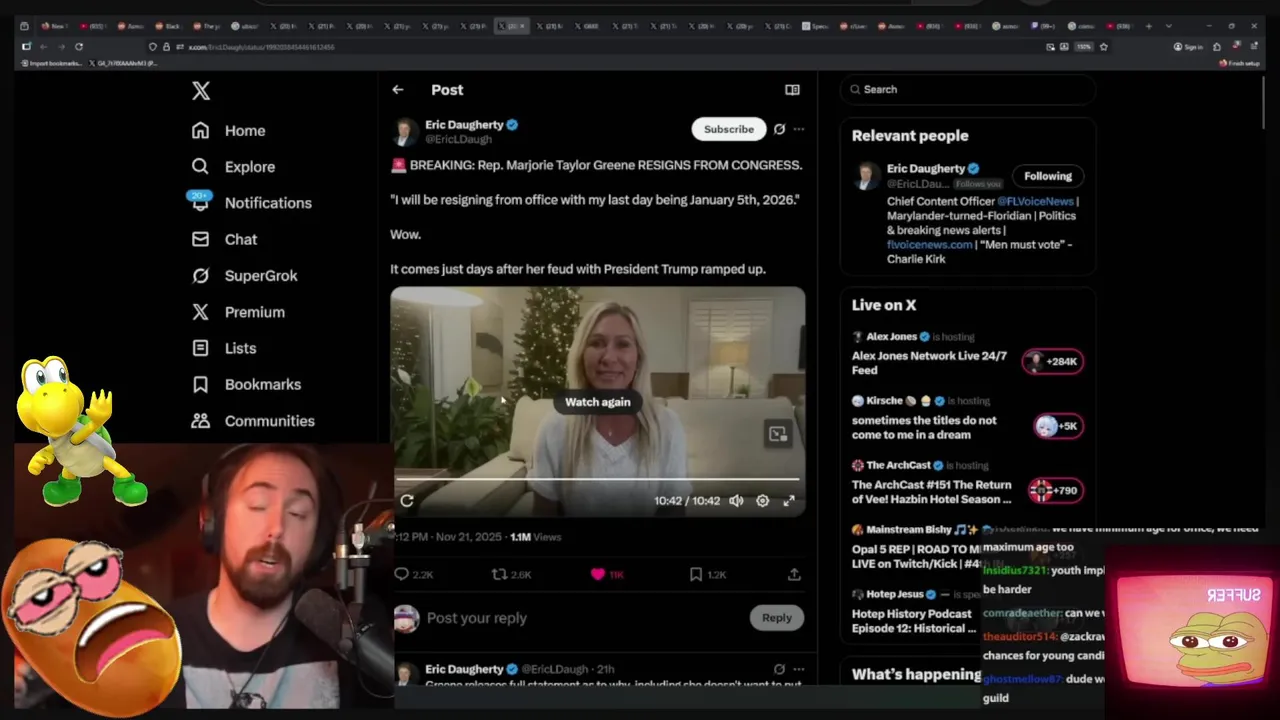The image size is (1280, 720).
Task: Open Lists in the sidebar
Action: point(223,348)
